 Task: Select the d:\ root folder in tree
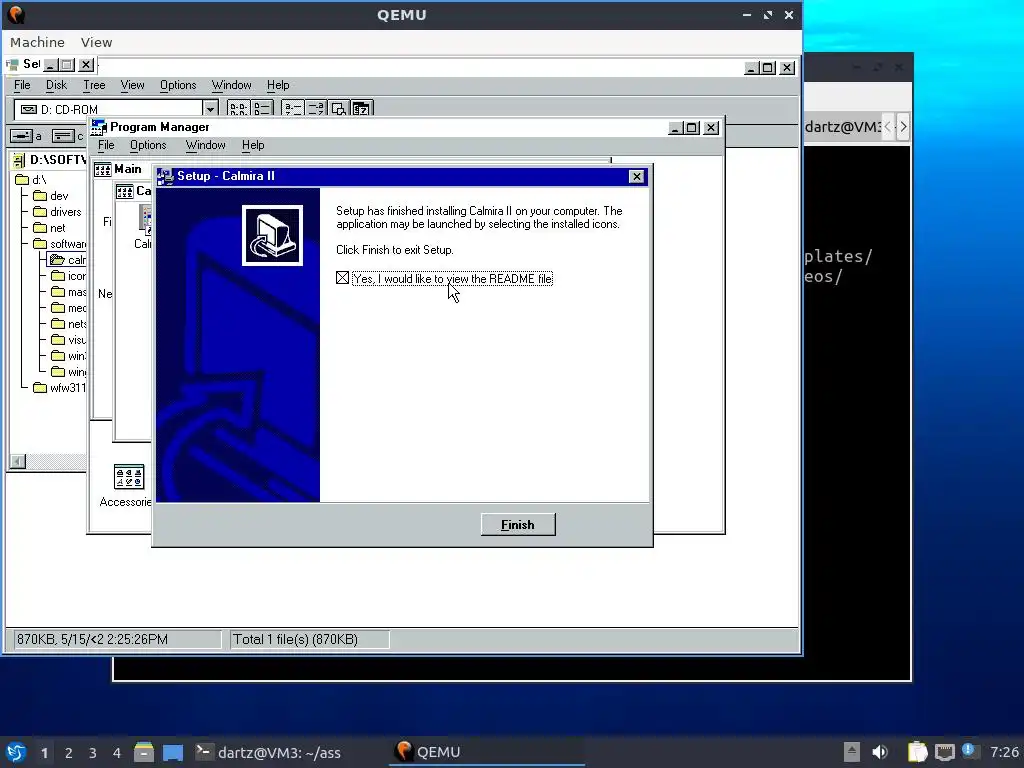pos(31,180)
